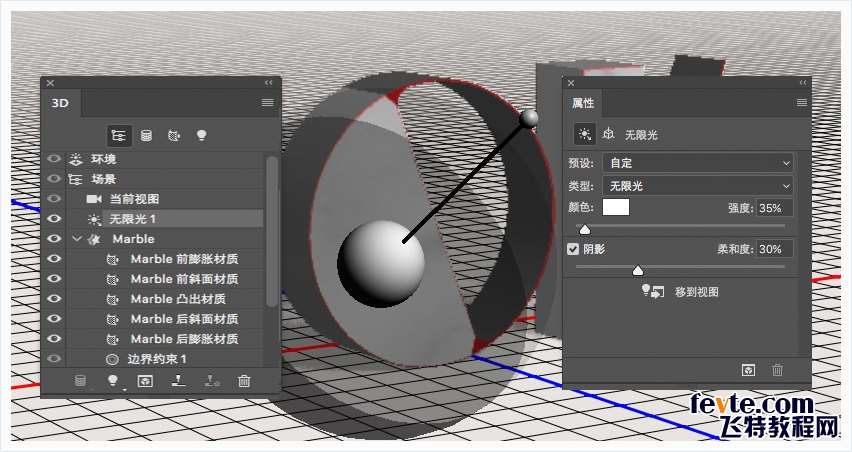Hide the Marble mesh
Screen dimensions: 852x452
tap(54, 238)
